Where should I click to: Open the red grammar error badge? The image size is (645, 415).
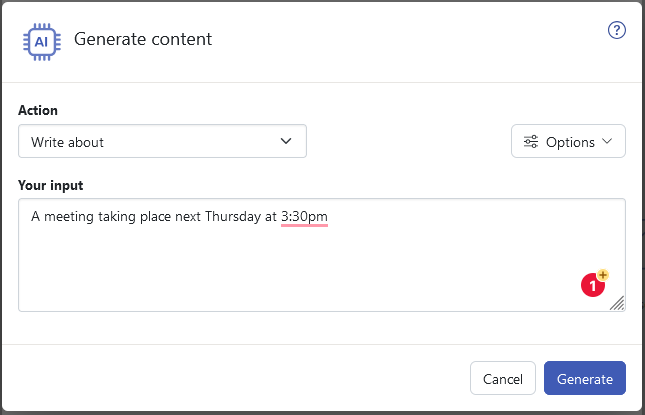(x=592, y=285)
